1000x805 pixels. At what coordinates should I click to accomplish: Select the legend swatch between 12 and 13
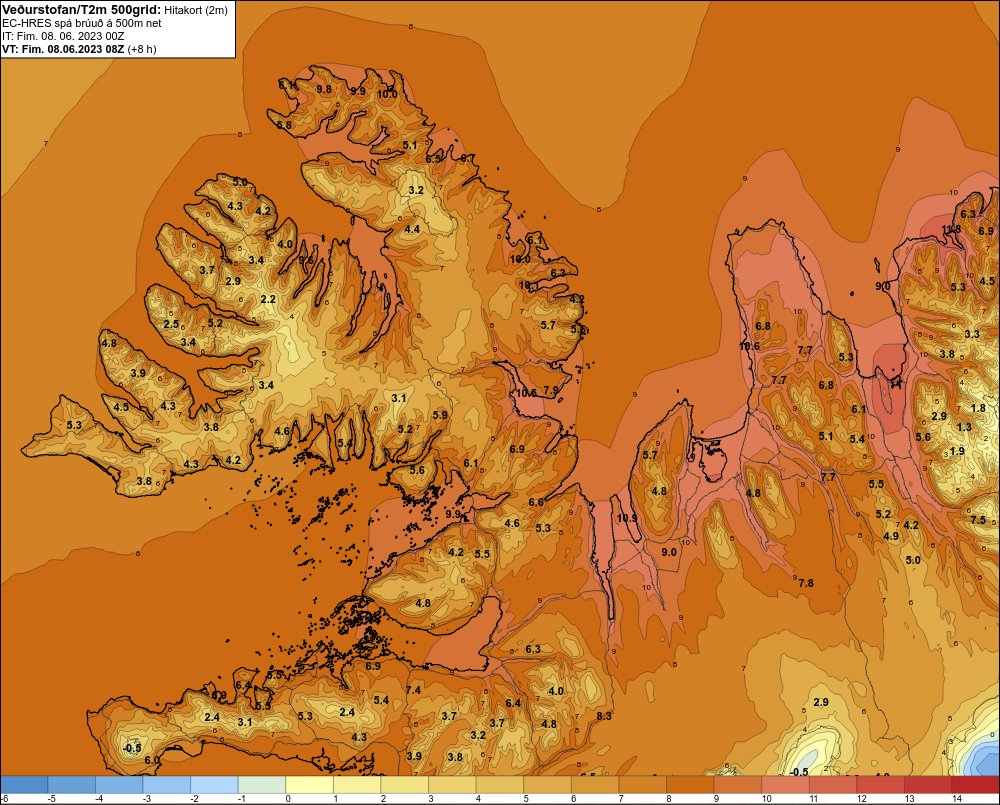[x=880, y=785]
